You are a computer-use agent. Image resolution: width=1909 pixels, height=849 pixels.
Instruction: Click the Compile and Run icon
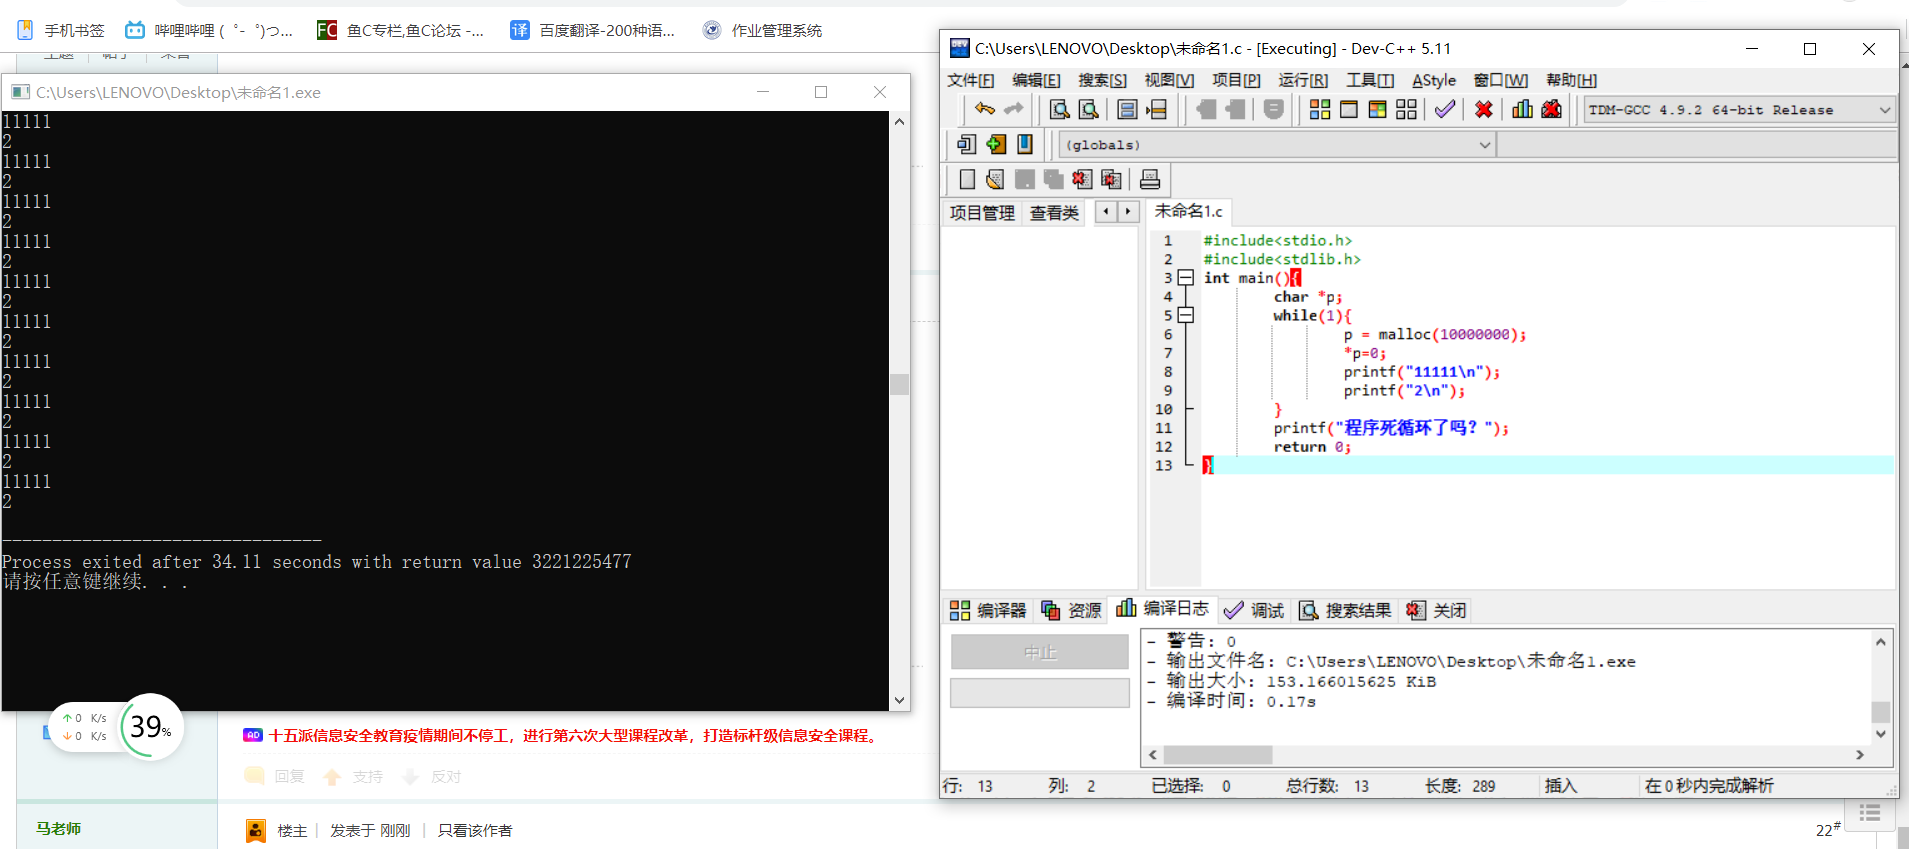point(1378,109)
